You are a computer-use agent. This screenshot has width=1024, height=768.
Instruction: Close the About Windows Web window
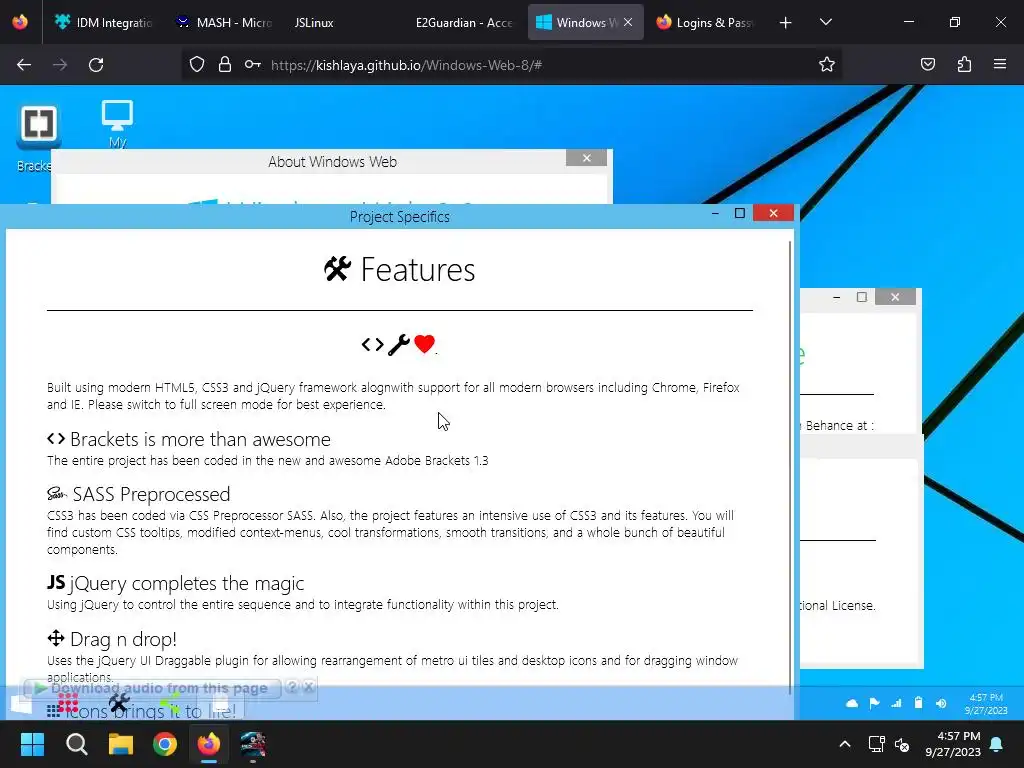[586, 158]
